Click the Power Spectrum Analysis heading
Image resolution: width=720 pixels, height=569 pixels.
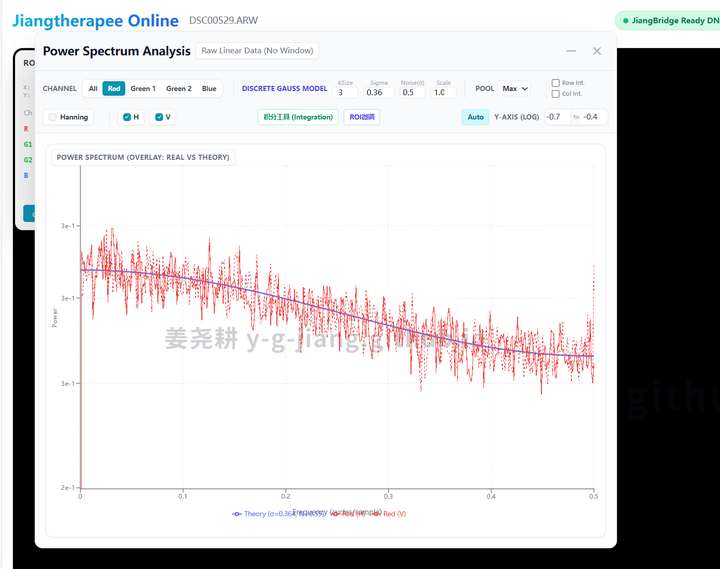click(117, 51)
